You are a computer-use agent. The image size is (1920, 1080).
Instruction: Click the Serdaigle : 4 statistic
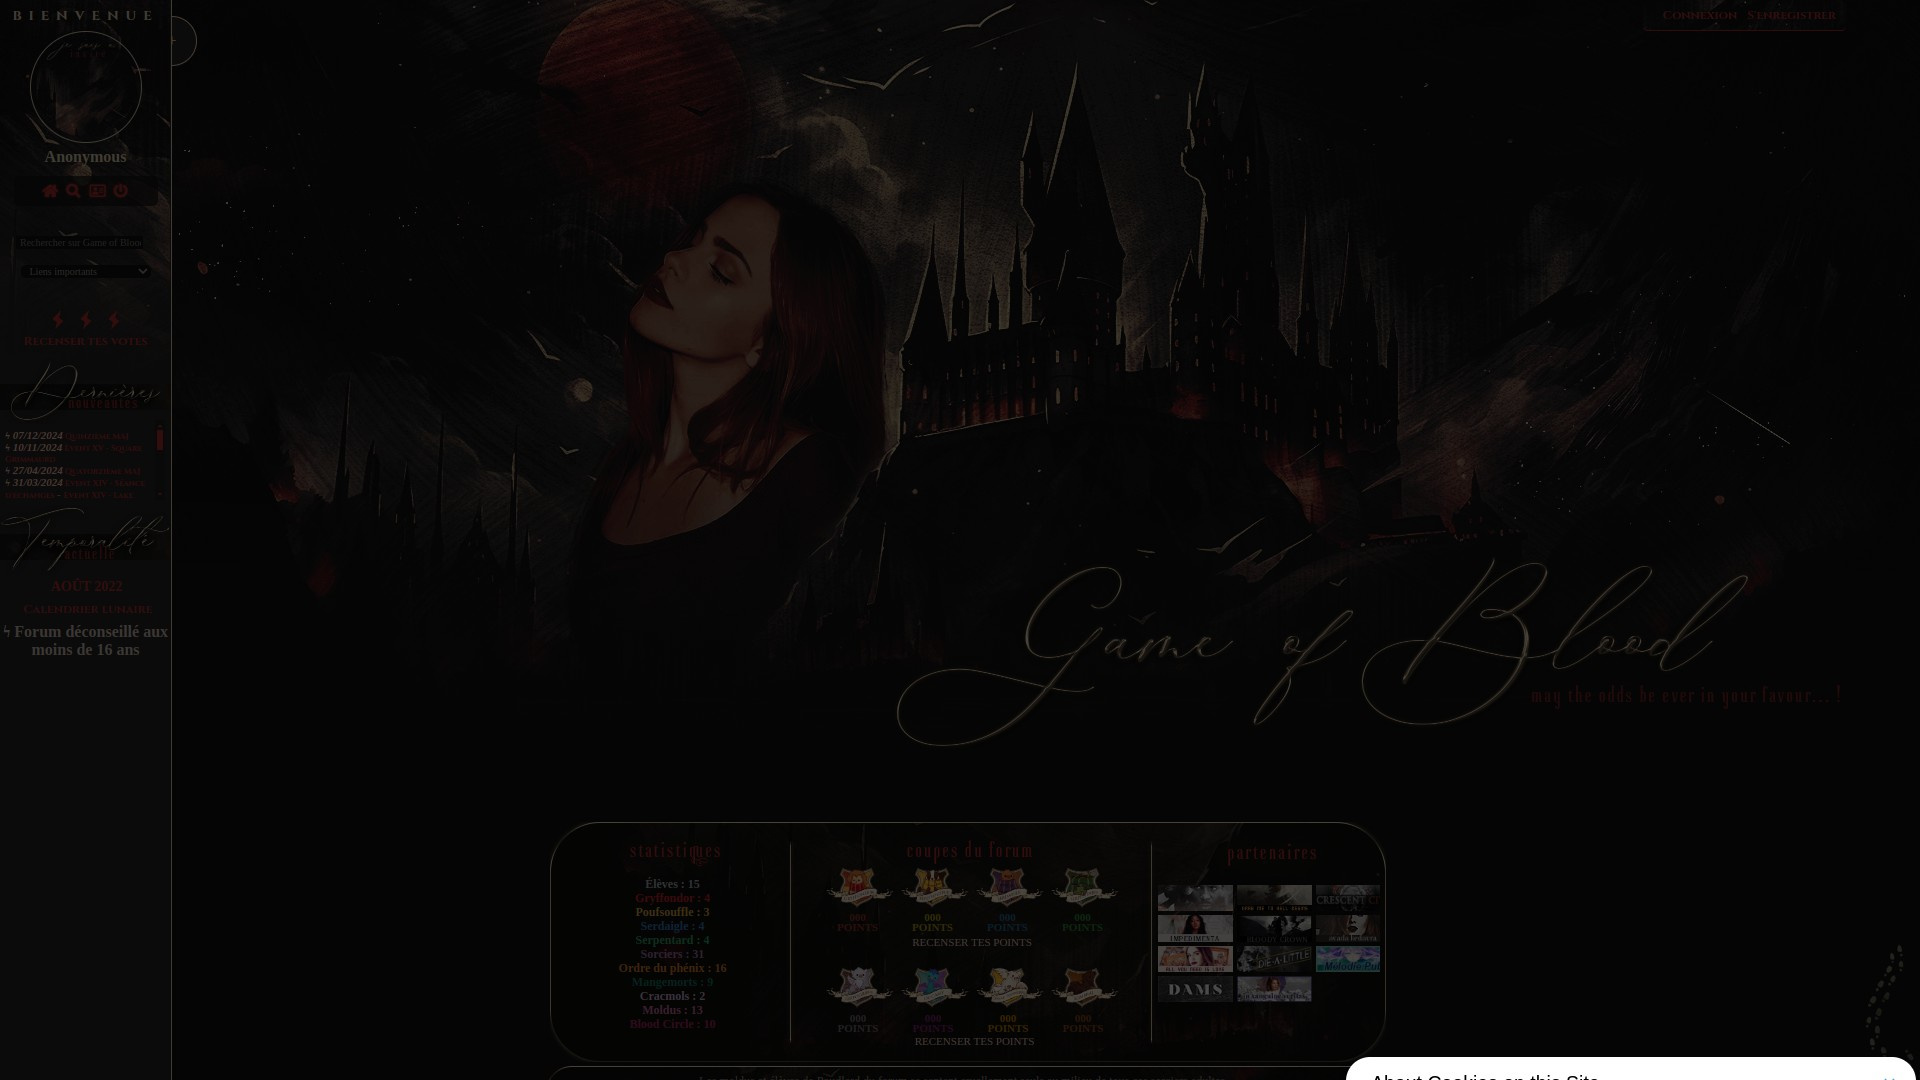672,926
